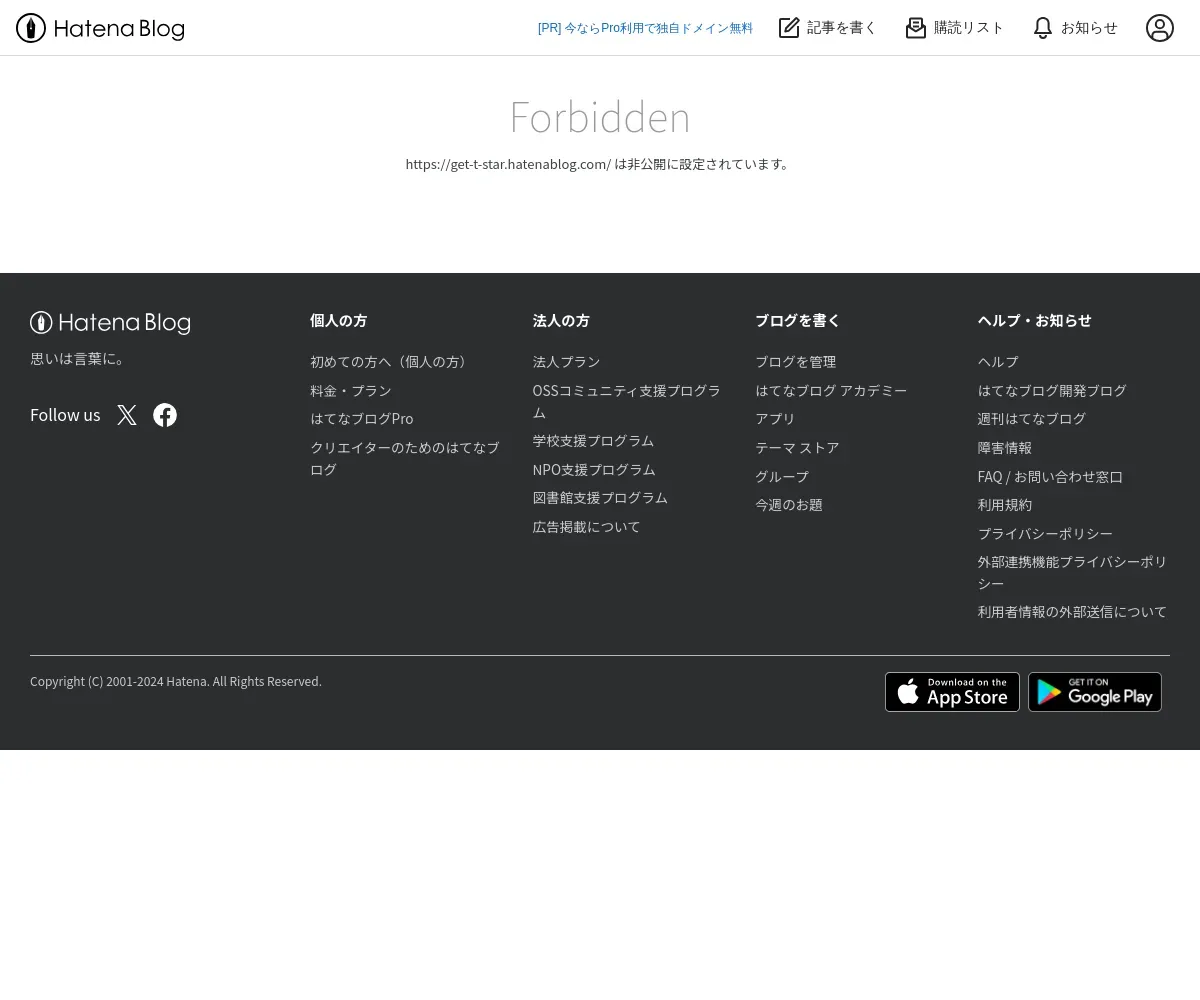Screen dimensions: 1200x1000
Task: Open 初めての方へ（個人の方）link
Action: (391, 362)
